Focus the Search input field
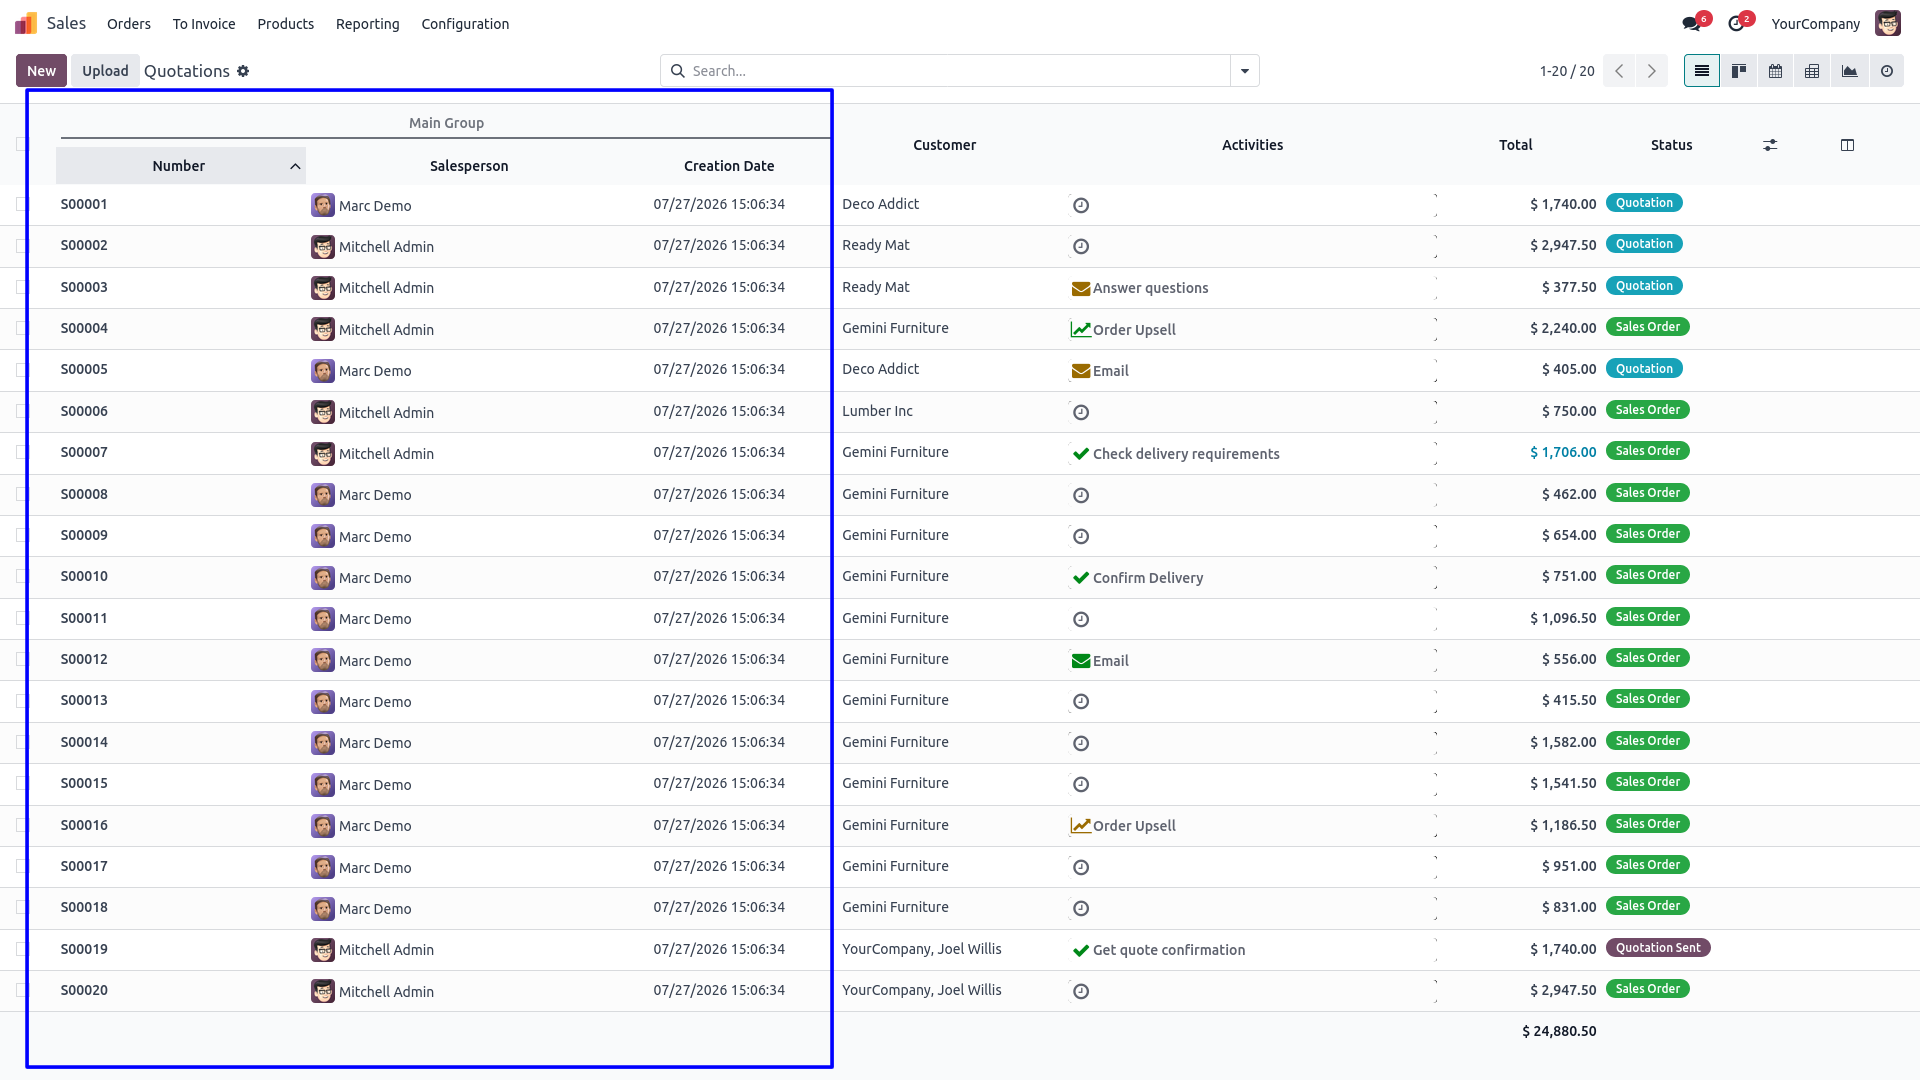The height and width of the screenshot is (1080, 1920). [x=955, y=71]
